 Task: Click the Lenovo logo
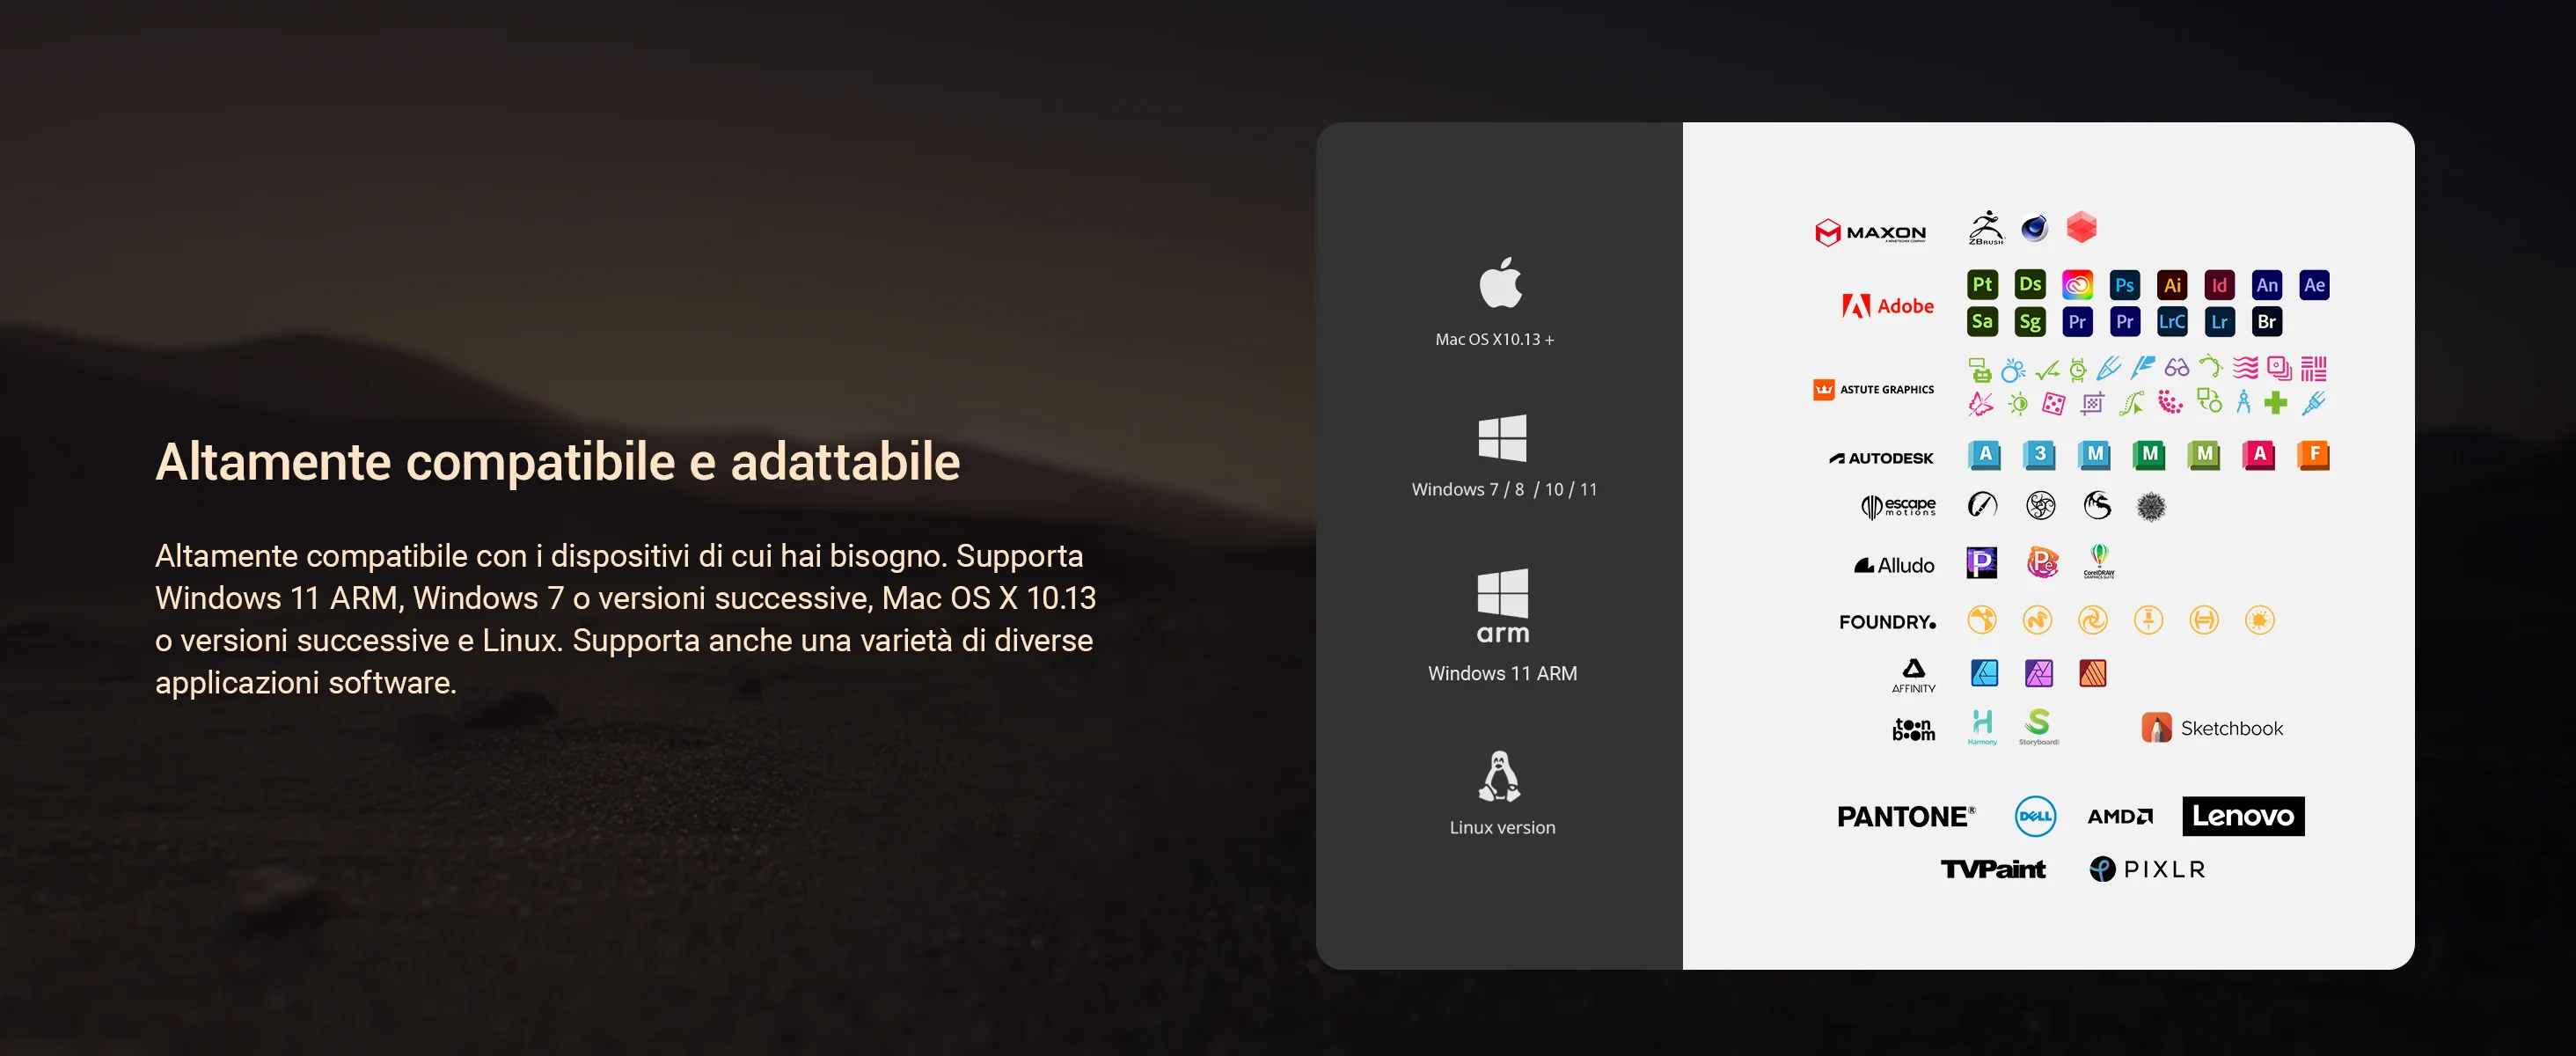point(2243,816)
